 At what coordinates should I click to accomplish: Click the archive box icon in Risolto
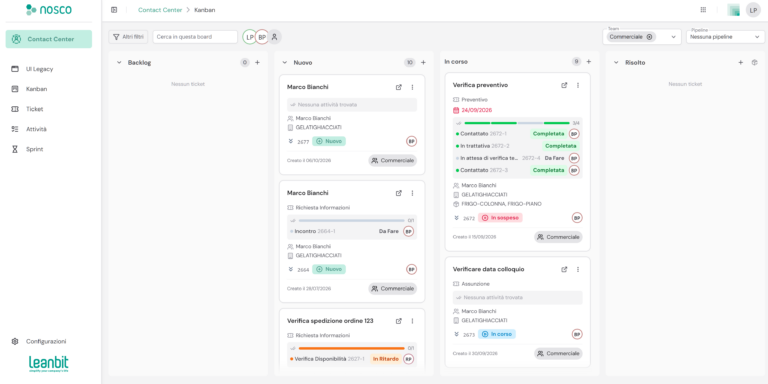tap(754, 63)
